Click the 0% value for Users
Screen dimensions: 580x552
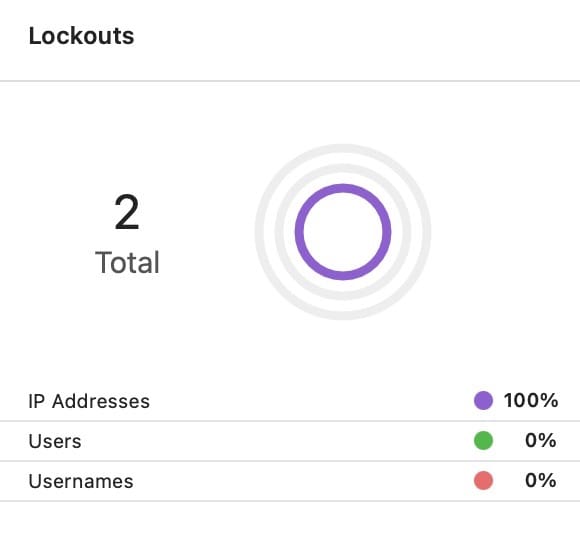540,440
